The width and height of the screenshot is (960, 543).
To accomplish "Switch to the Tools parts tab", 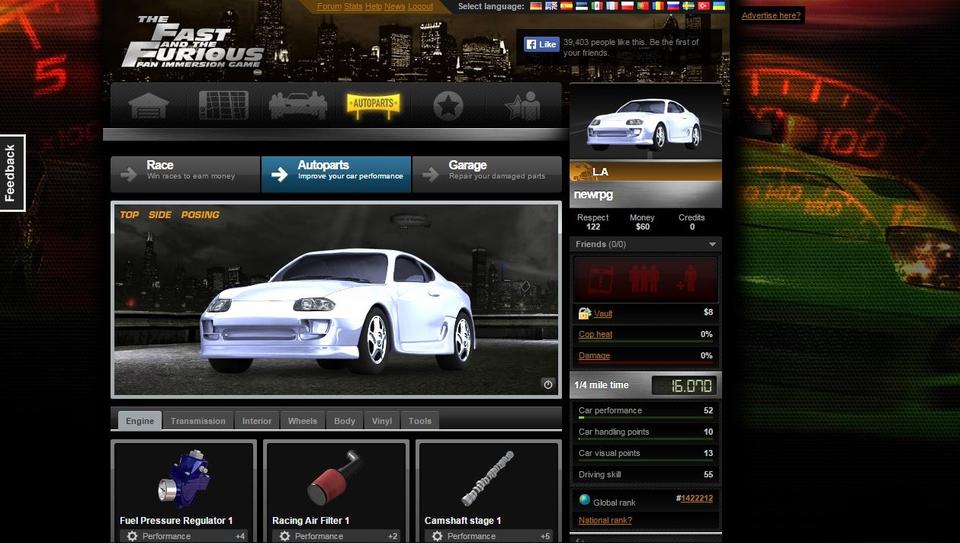I will pyautogui.click(x=419, y=421).
